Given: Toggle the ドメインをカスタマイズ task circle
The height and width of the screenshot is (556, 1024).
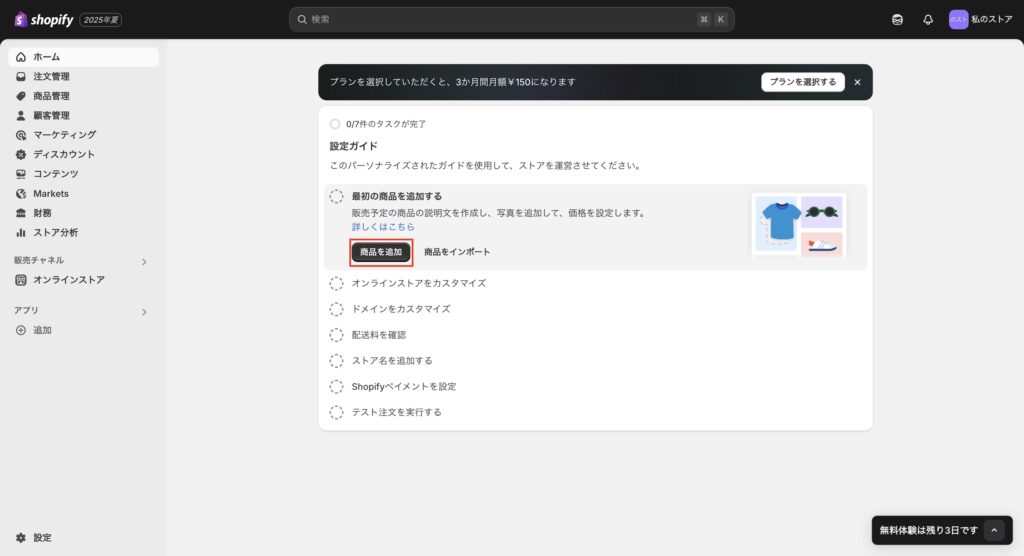Looking at the screenshot, I should [337, 309].
